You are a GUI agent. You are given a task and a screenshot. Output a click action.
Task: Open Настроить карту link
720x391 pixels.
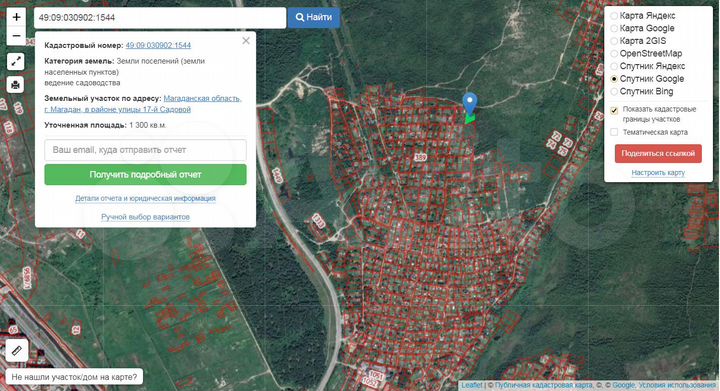[x=658, y=173]
